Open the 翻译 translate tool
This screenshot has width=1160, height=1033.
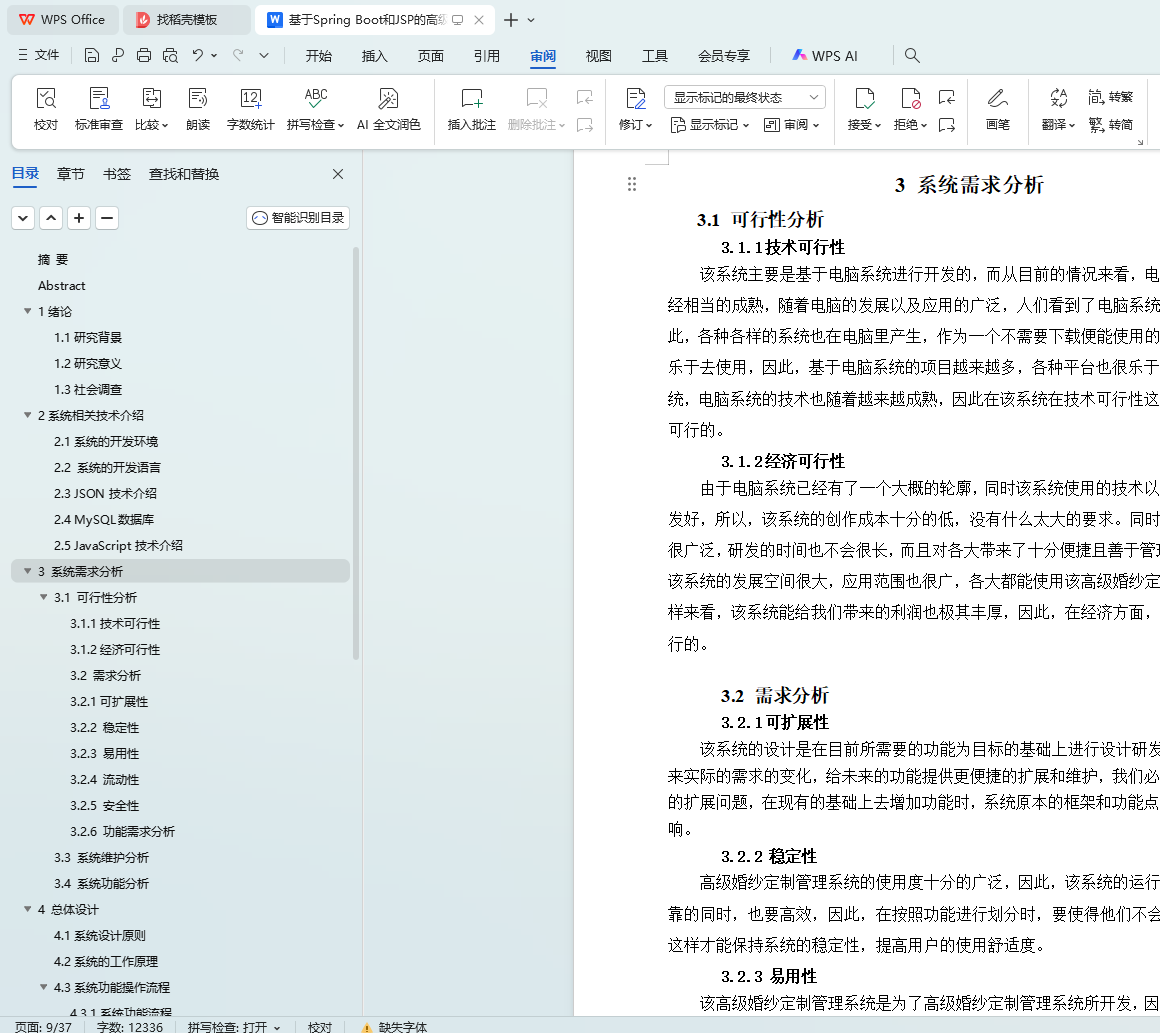point(1058,109)
